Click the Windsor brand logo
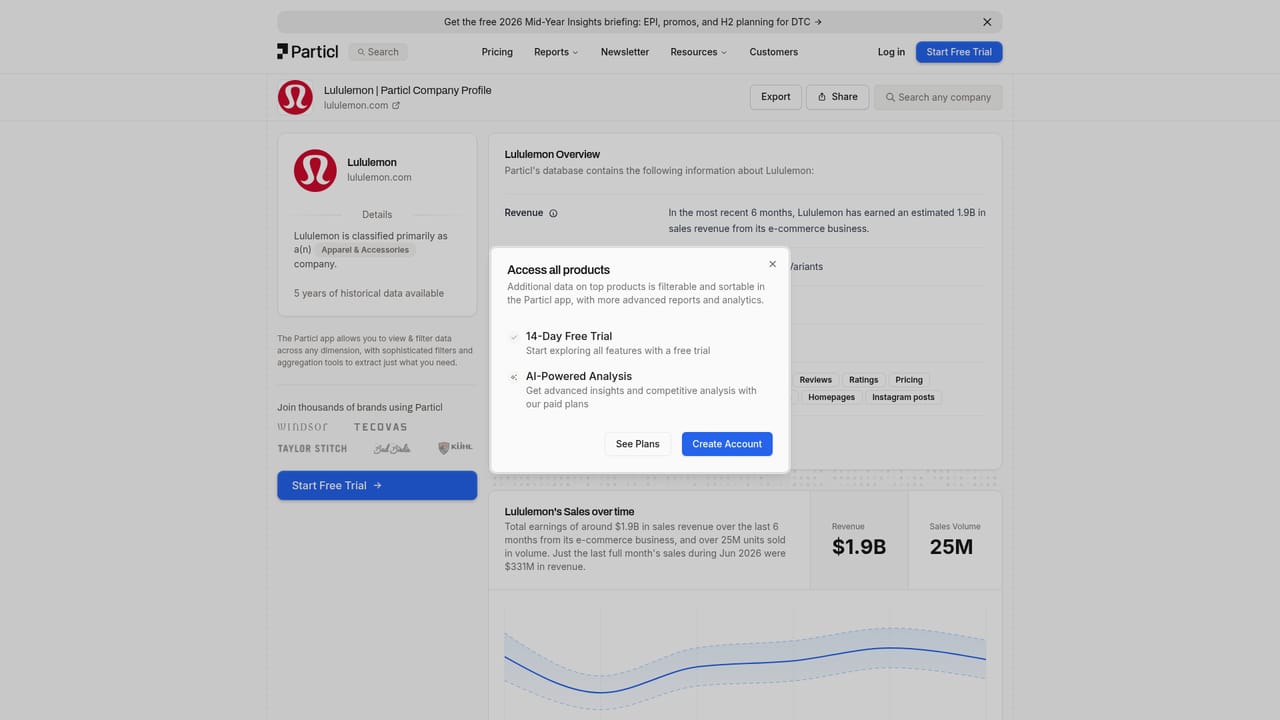Image resolution: width=1280 pixels, height=720 pixels. pos(303,427)
